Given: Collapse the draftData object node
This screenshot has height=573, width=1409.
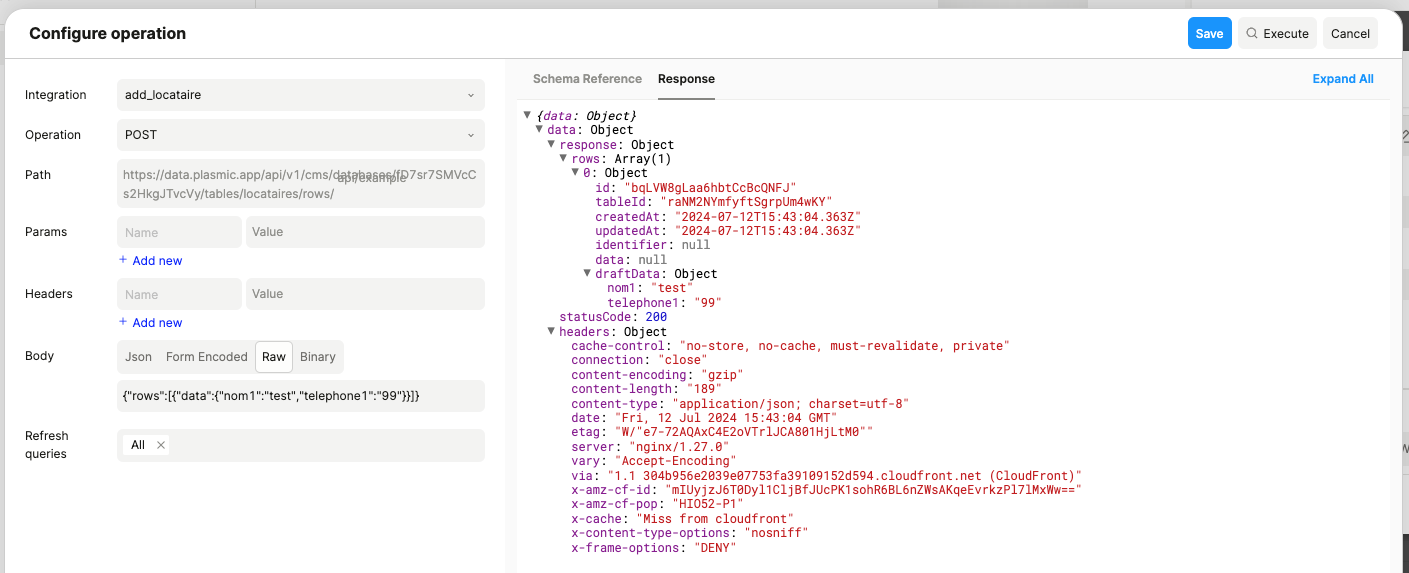Looking at the screenshot, I should point(588,274).
